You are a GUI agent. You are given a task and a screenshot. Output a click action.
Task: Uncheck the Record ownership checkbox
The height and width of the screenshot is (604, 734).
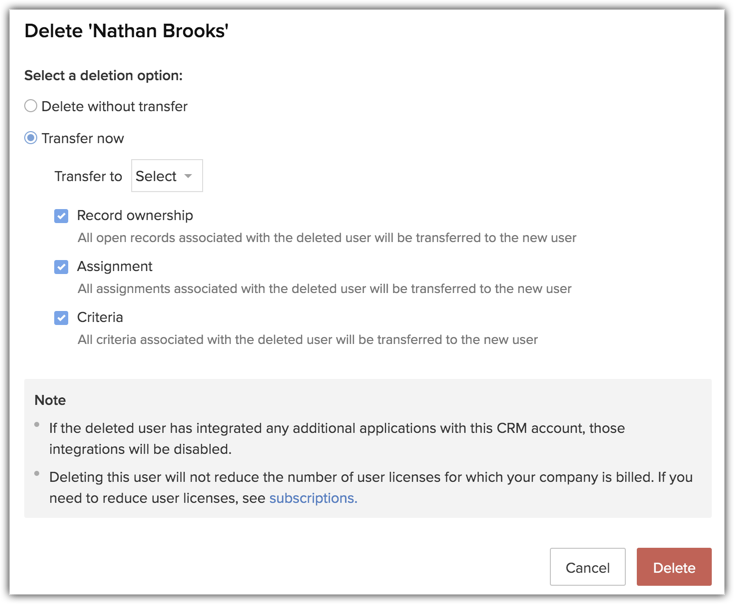coord(61,216)
